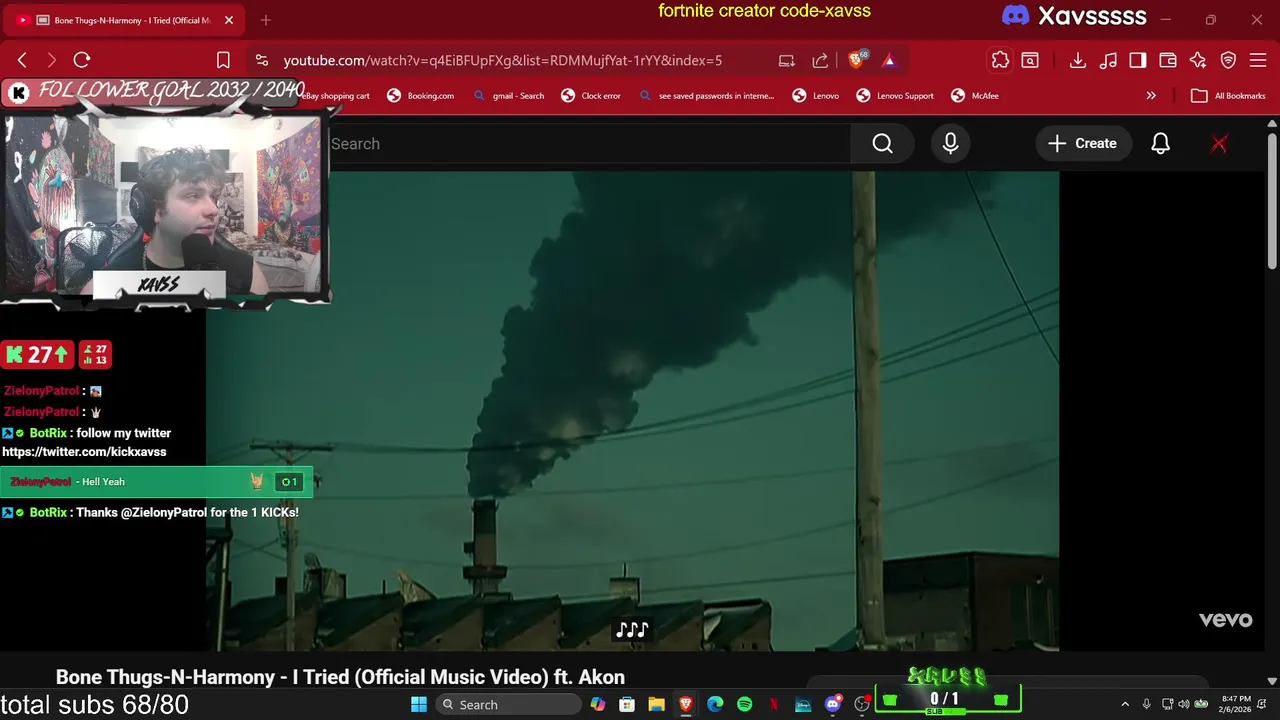The width and height of the screenshot is (1280, 720).
Task: Open a new browser tab
Action: click(x=265, y=20)
